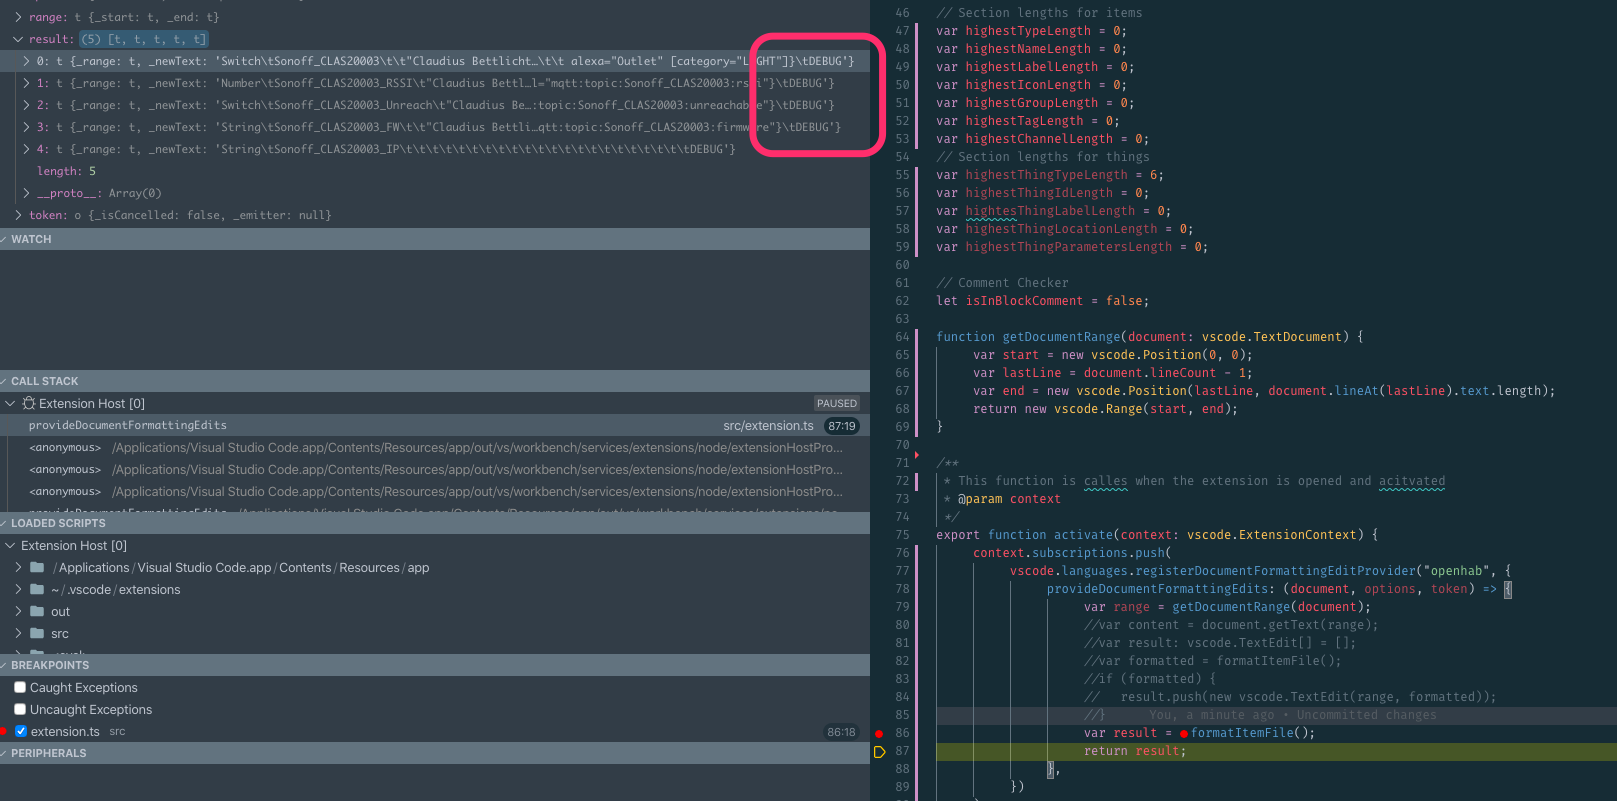
Task: Click the misspelled hightesThingLabelLength variable
Action: 1050,211
